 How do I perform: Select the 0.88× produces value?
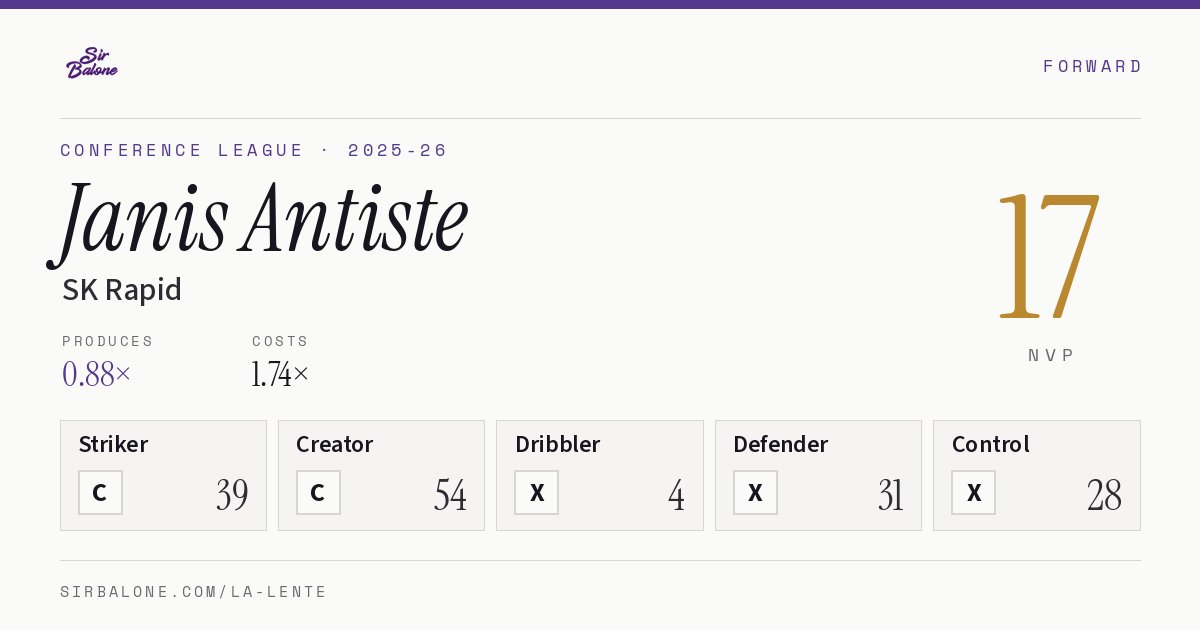point(97,374)
